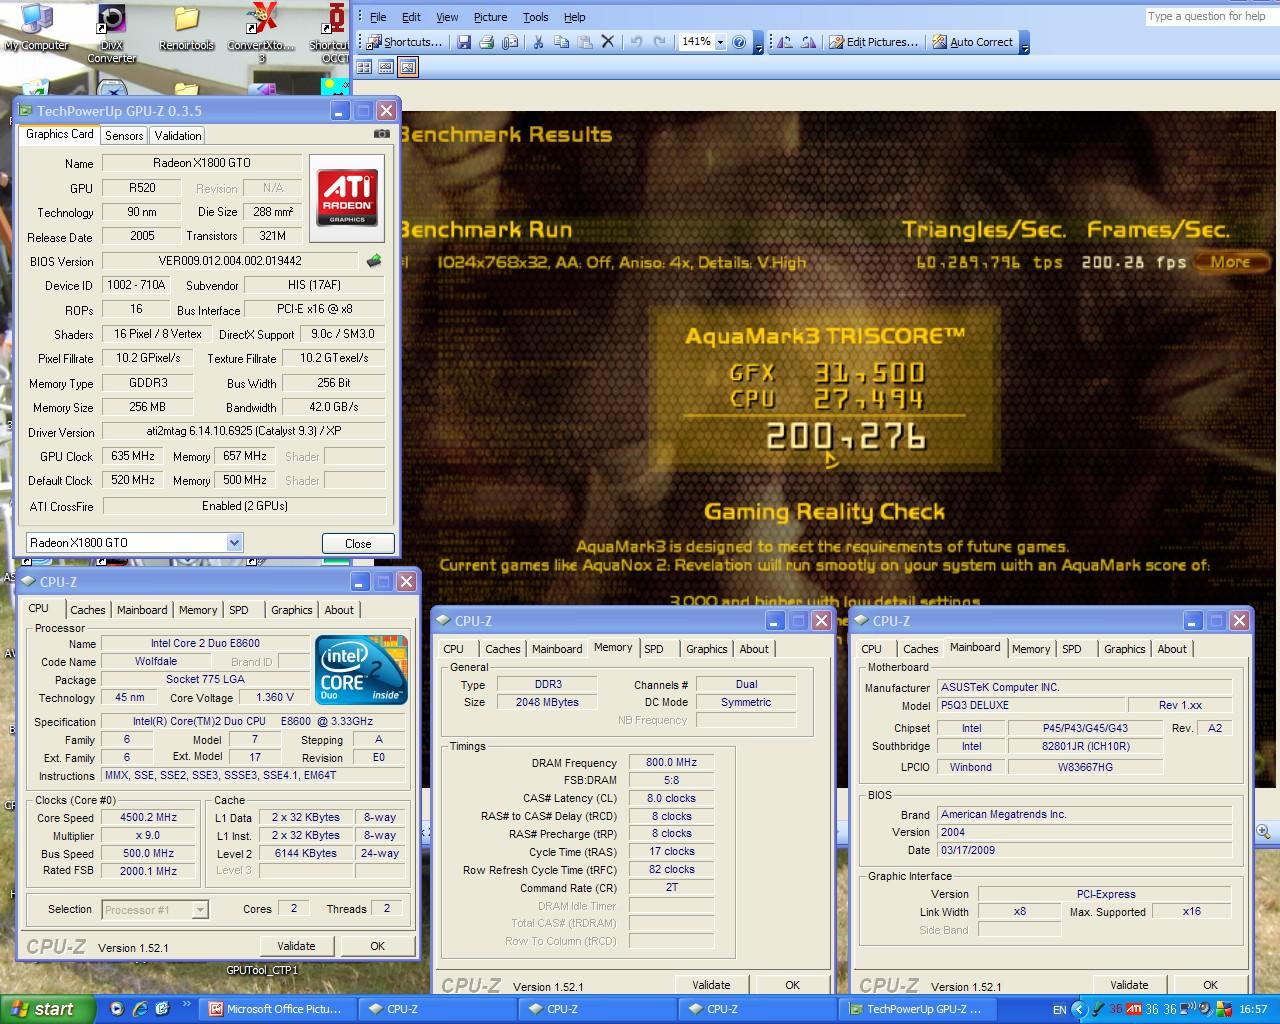Click the DRAM Frequency 800.0 MHz value
Screen dimensions: 1280x1024
coord(672,763)
